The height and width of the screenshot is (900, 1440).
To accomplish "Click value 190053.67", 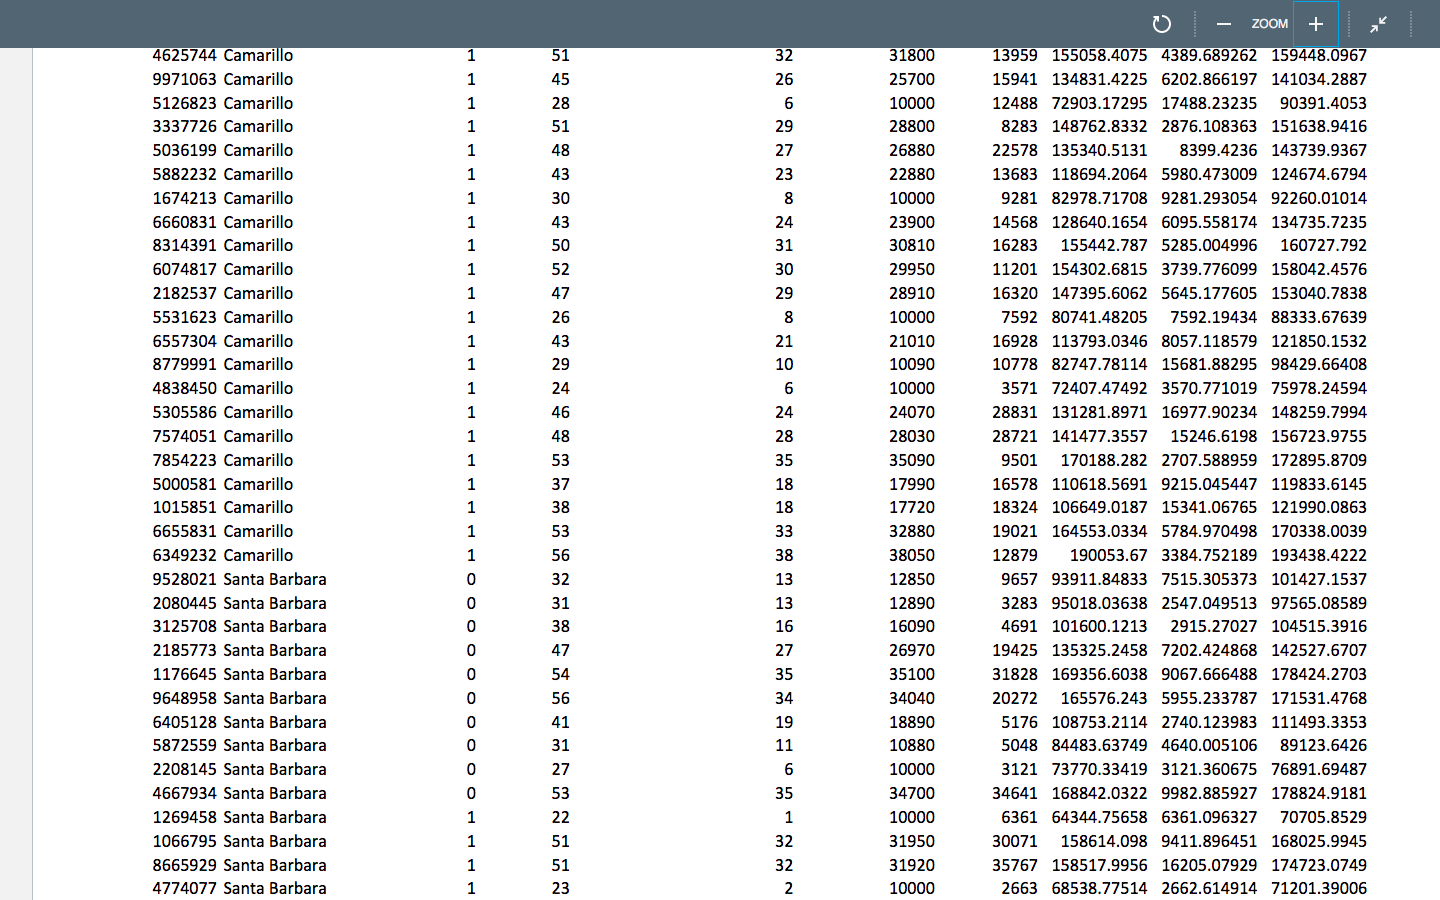I will point(1108,555).
